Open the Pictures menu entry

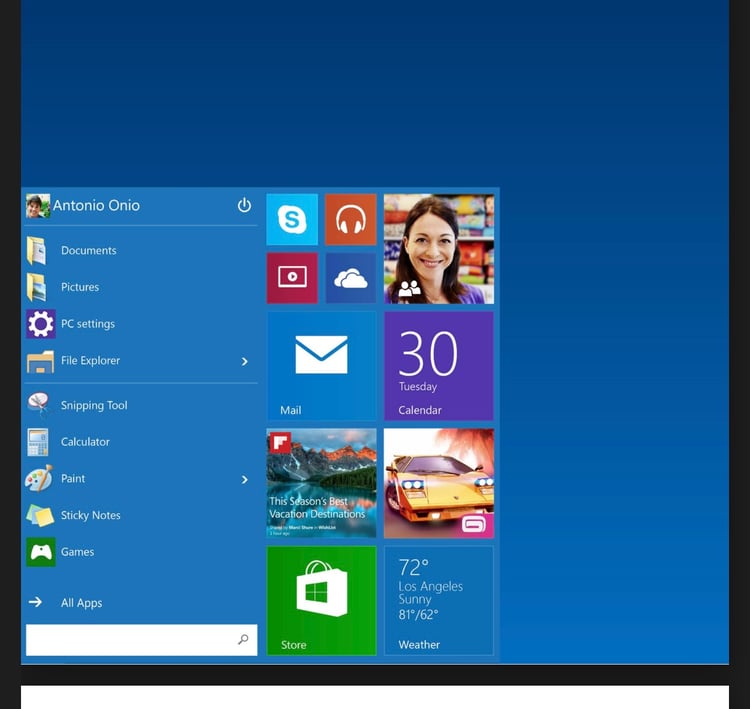click(x=141, y=287)
